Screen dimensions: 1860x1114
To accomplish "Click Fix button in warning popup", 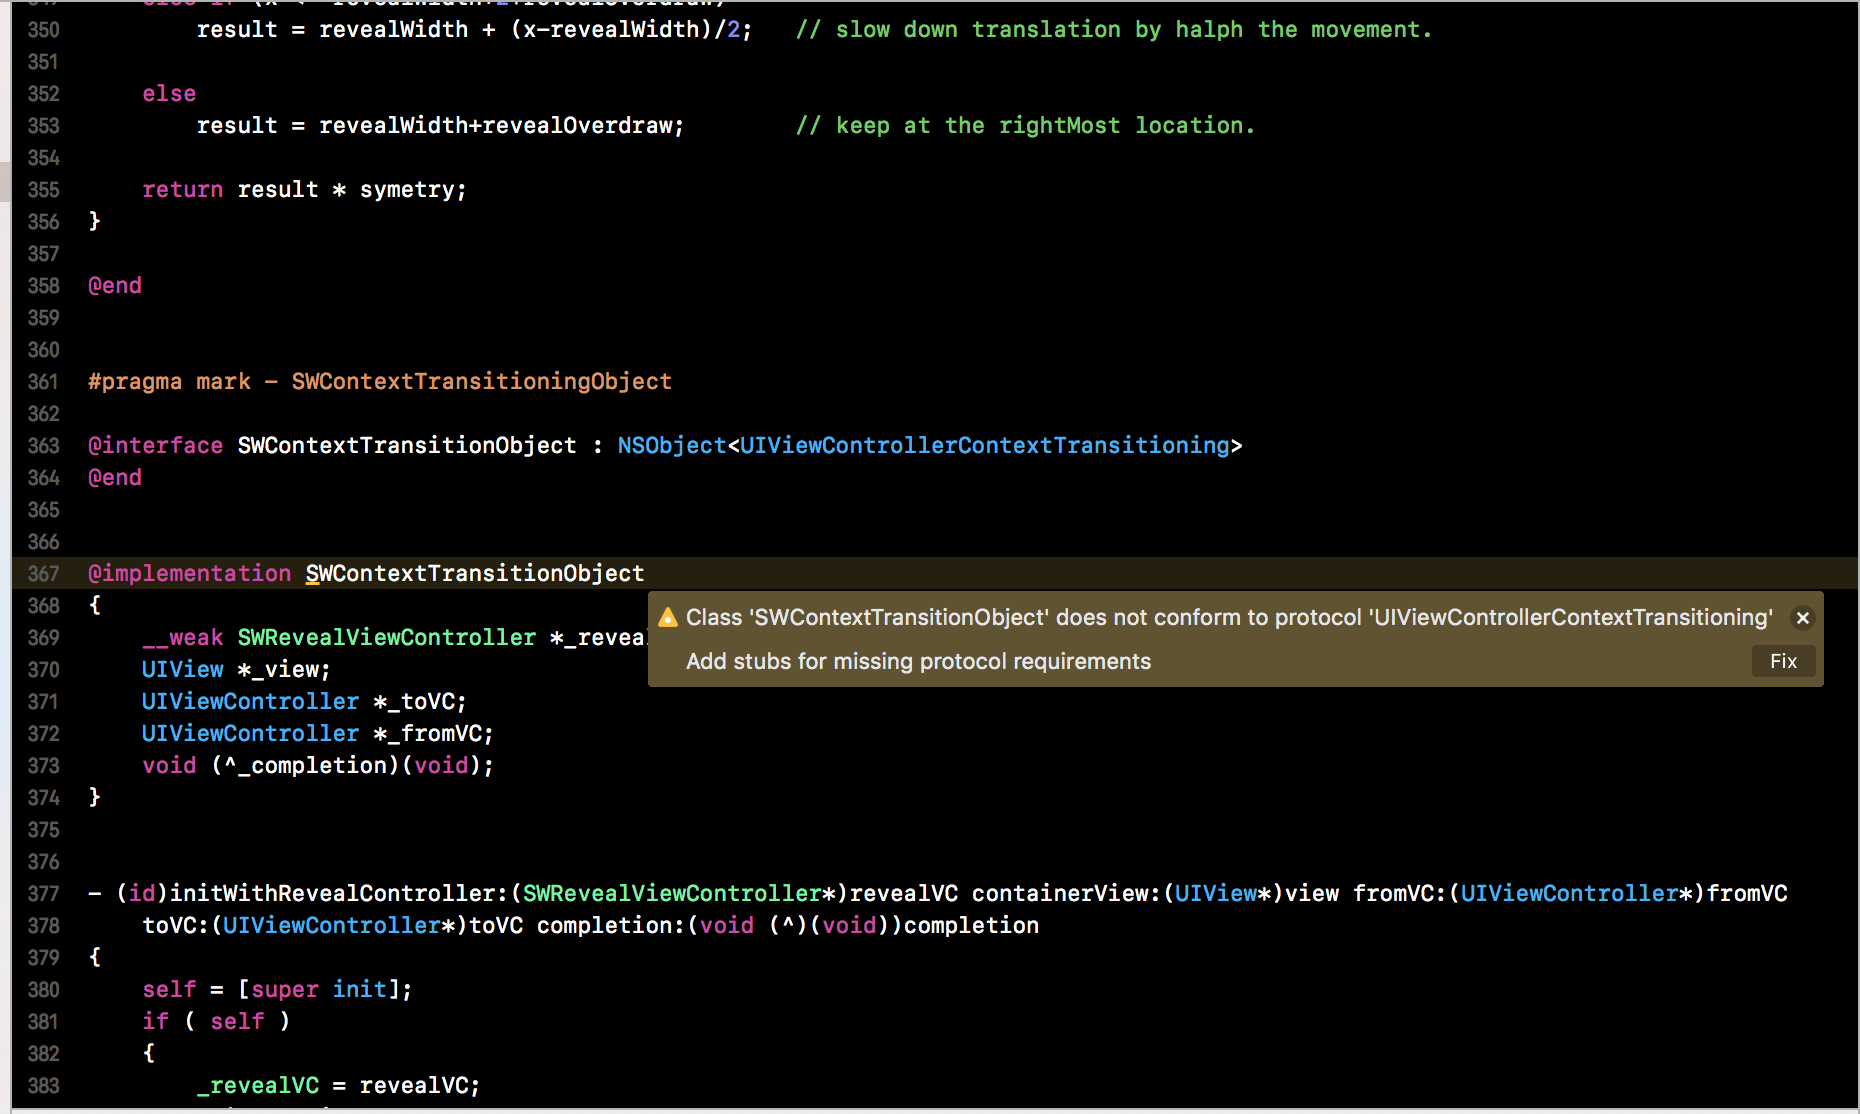I will (x=1783, y=661).
